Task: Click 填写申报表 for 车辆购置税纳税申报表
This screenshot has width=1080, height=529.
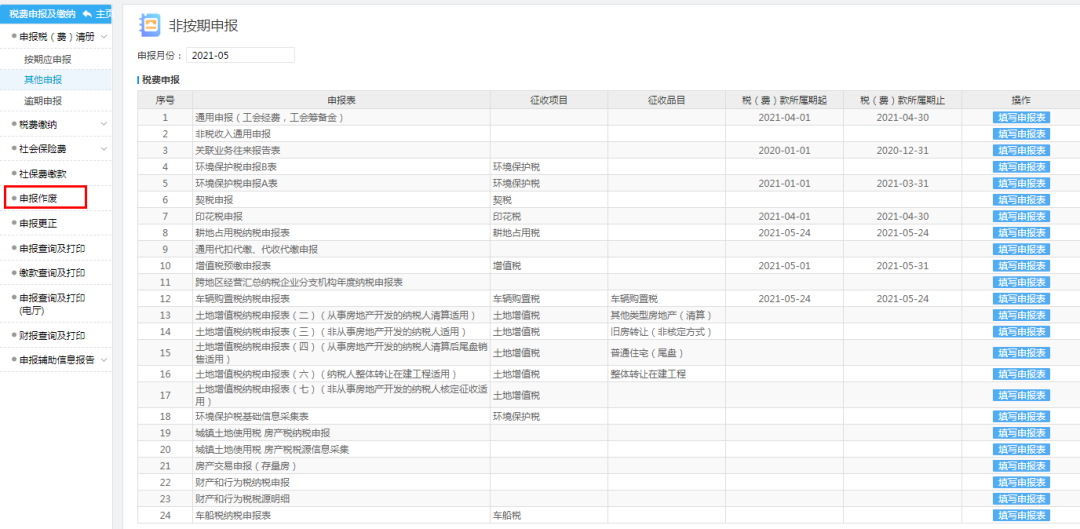Action: 1021,299
